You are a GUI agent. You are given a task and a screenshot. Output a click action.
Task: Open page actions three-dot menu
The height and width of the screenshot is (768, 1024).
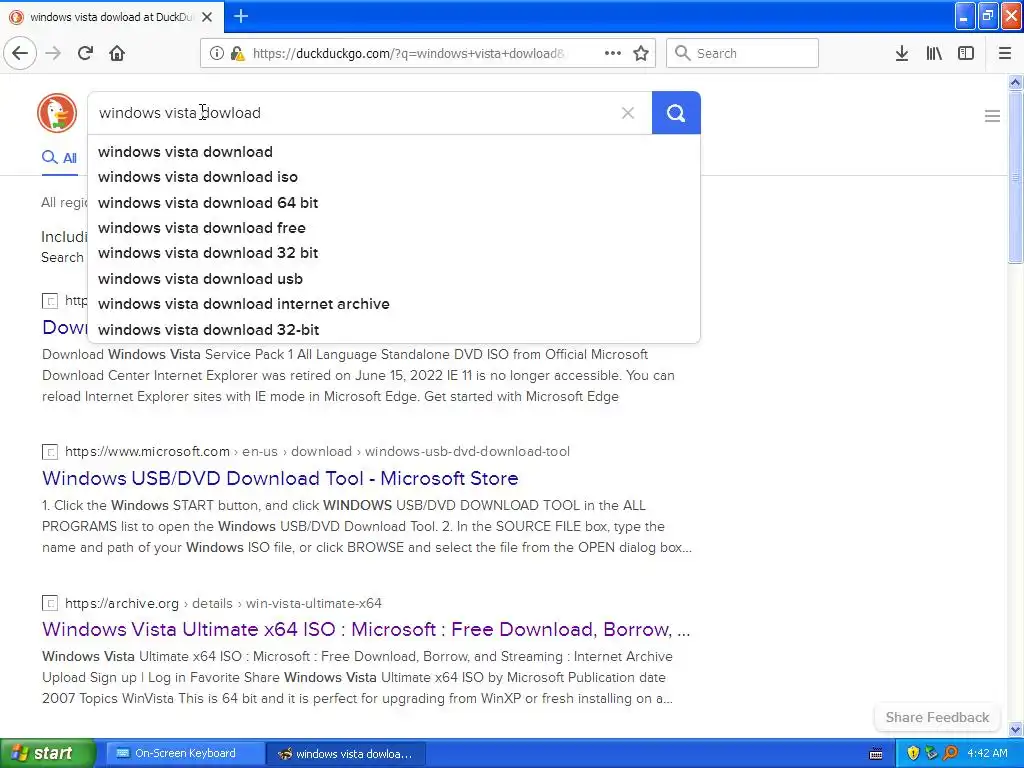(613, 53)
